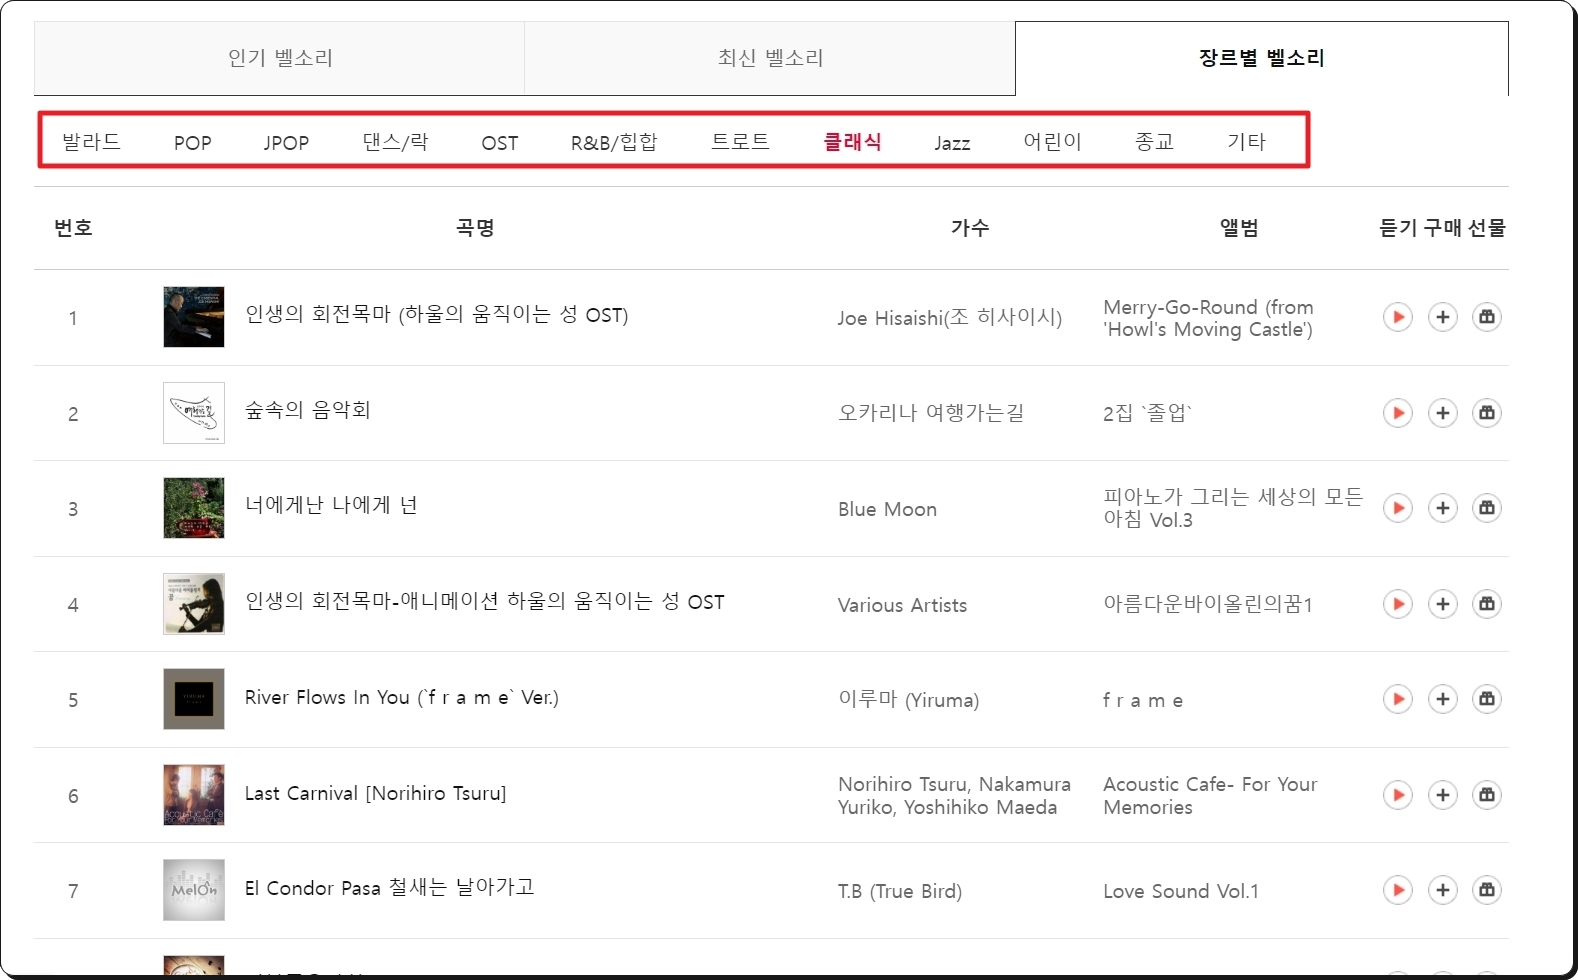The width and height of the screenshot is (1578, 980).
Task: Click artist Joe Hisaishi(조 히사이시)
Action: click(950, 318)
